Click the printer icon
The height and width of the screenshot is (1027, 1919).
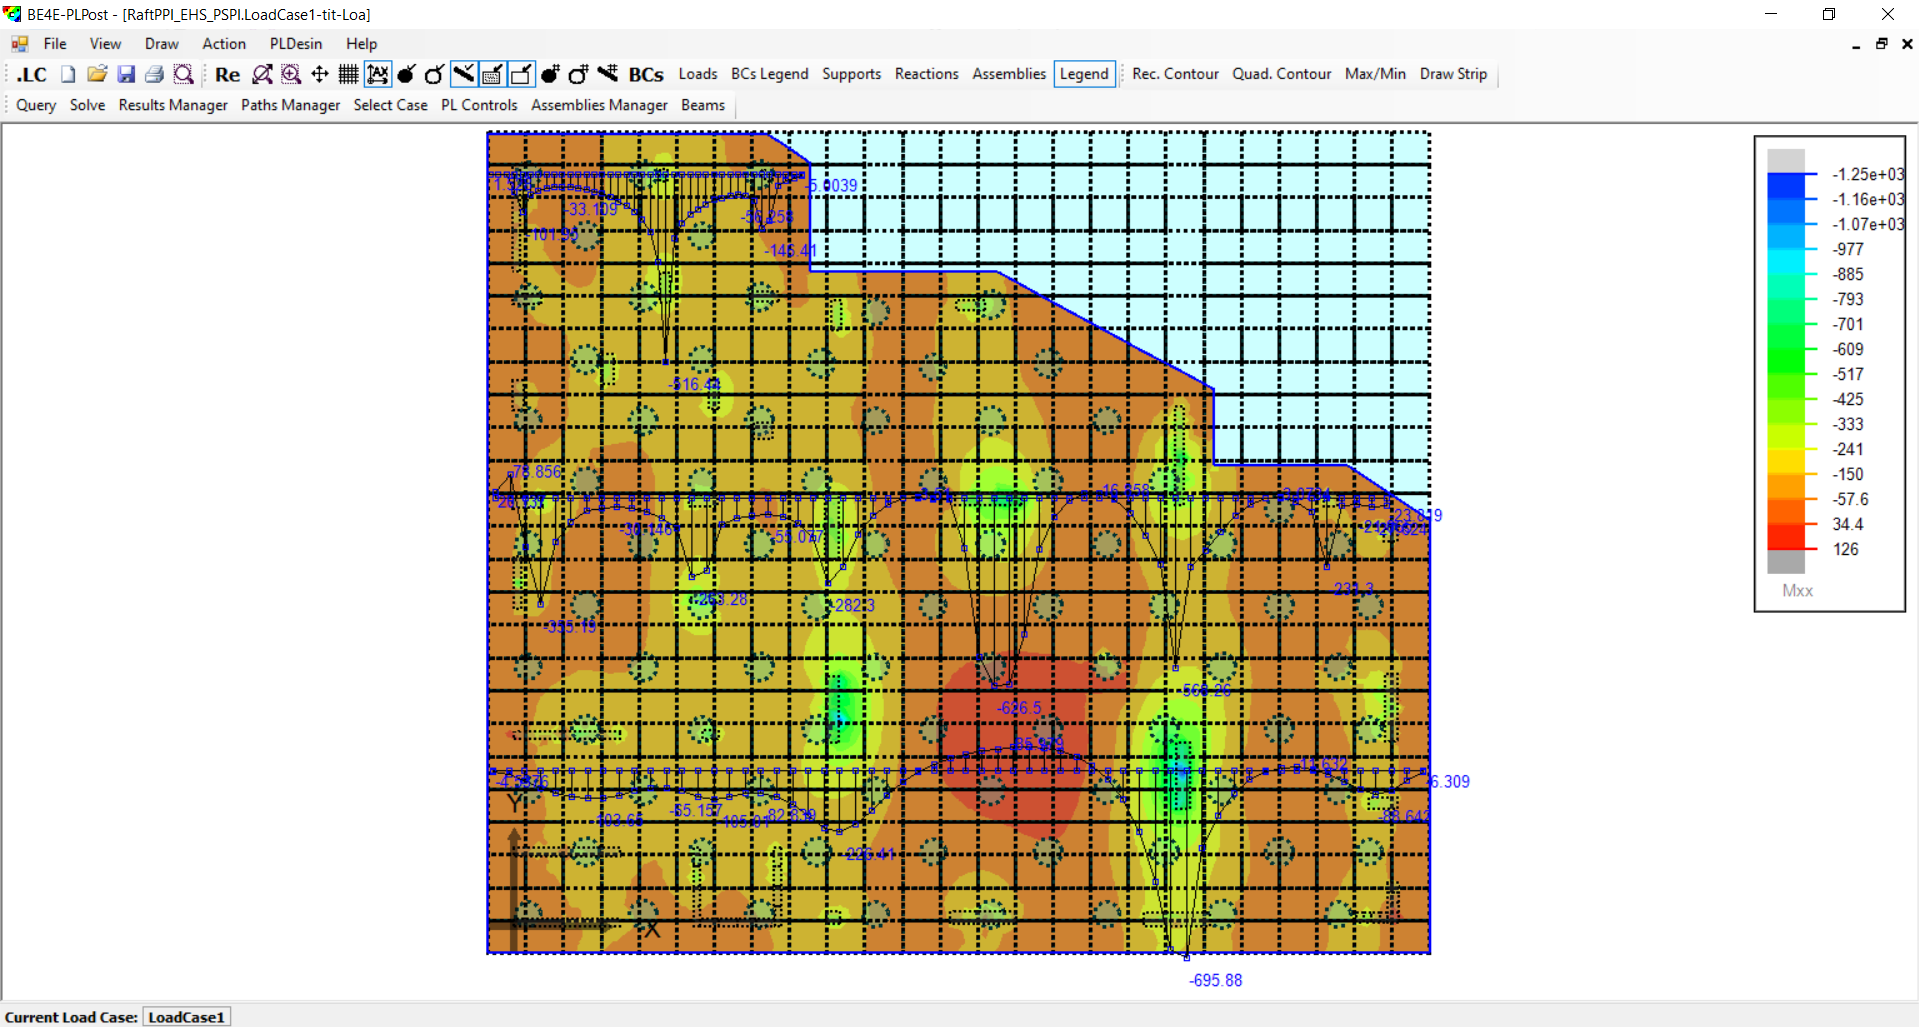pyautogui.click(x=154, y=74)
